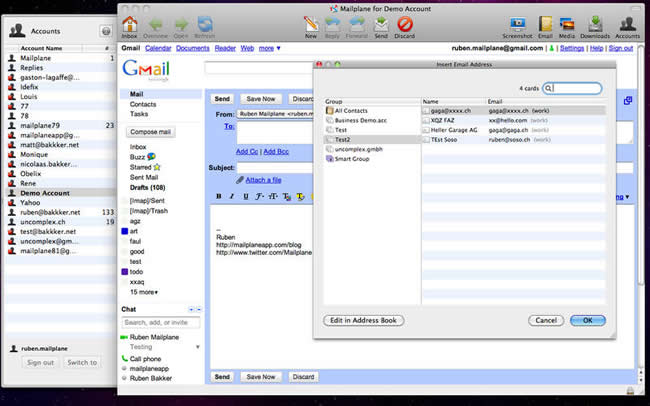Click the Buzz colored bubble icon
650x406 pixels.
point(151,157)
